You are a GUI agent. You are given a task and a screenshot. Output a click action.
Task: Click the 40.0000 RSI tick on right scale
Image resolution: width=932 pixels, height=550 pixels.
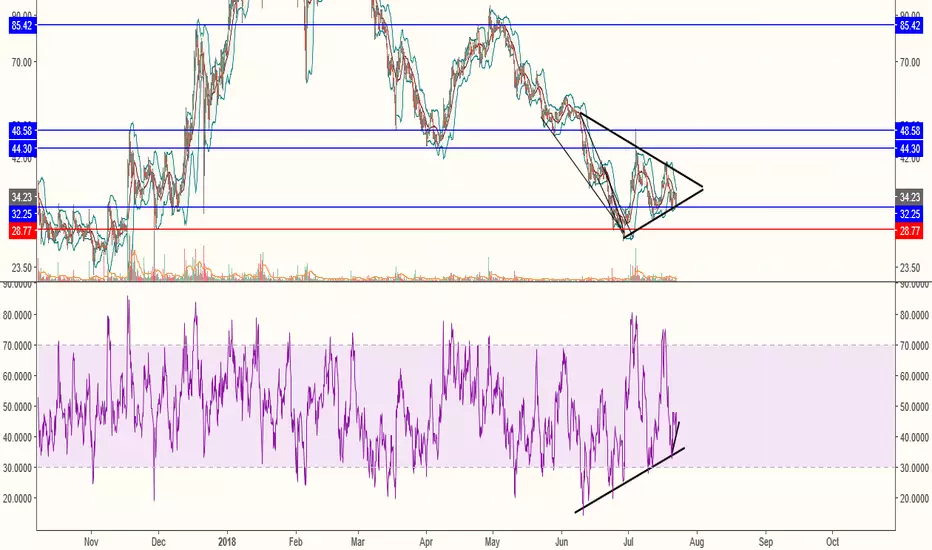pyautogui.click(x=914, y=437)
